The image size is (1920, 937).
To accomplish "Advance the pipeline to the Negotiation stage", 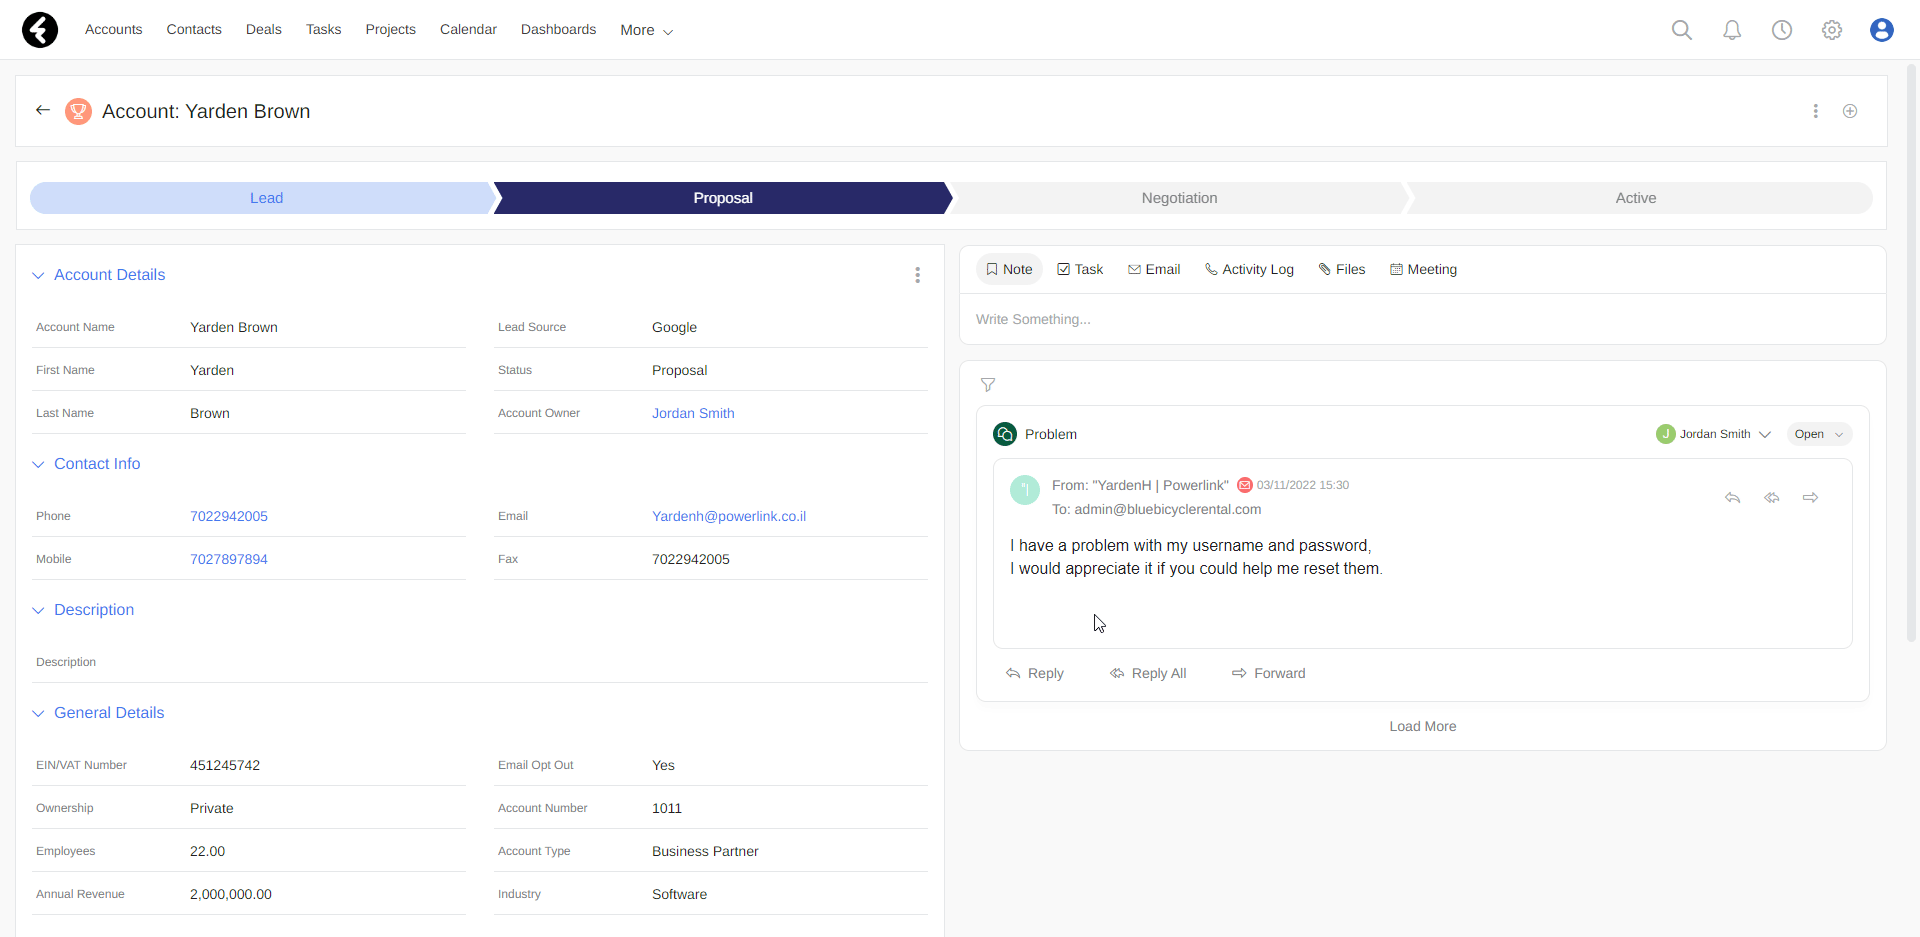I will pyautogui.click(x=1180, y=198).
